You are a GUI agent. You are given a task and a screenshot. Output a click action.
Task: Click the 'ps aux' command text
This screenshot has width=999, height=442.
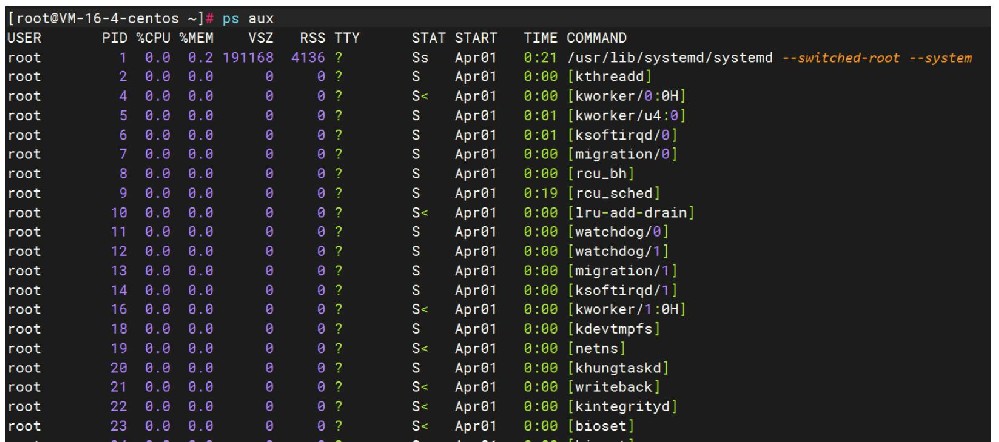248,19
